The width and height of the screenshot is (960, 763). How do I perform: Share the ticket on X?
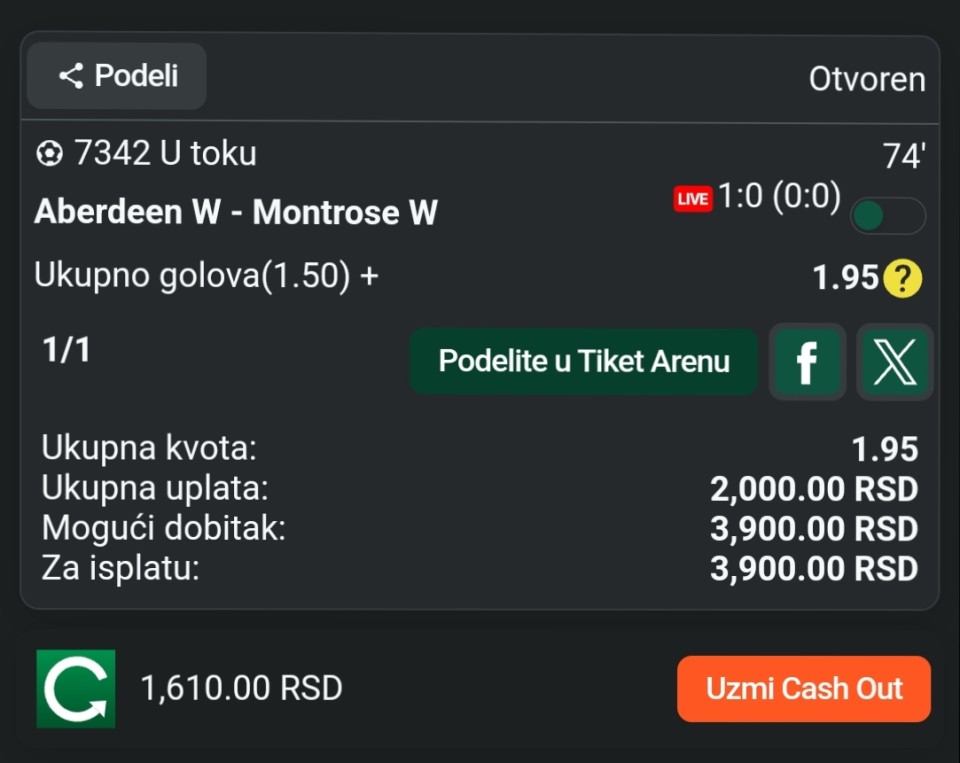pyautogui.click(x=894, y=362)
